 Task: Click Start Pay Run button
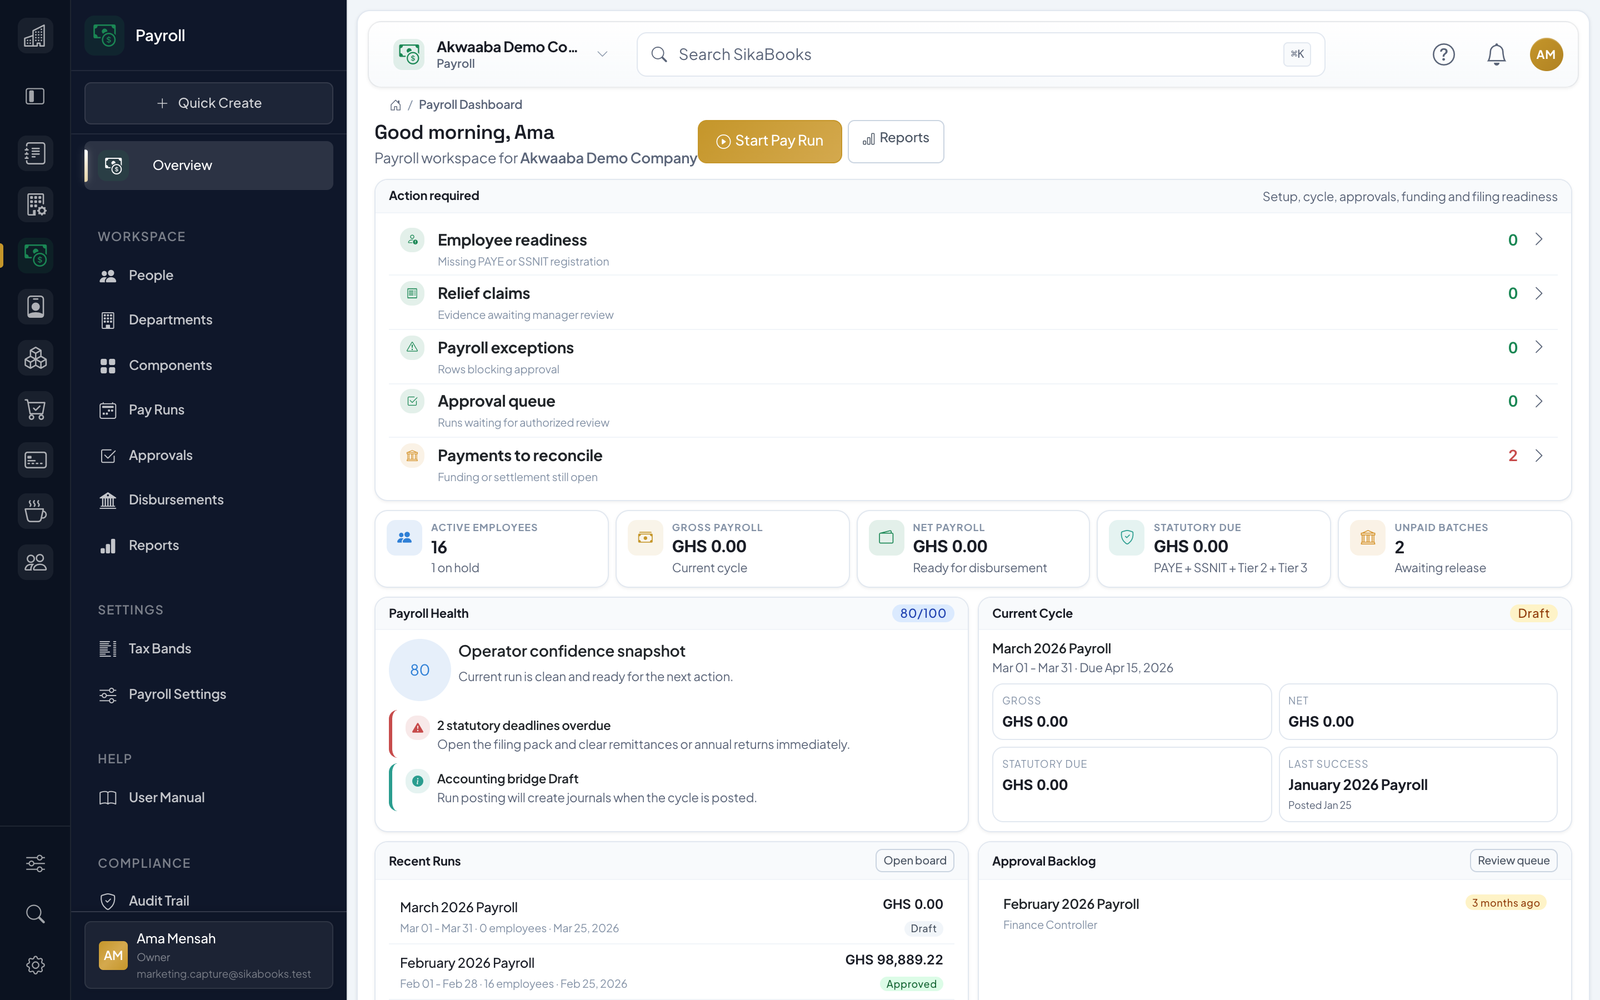pyautogui.click(x=769, y=141)
